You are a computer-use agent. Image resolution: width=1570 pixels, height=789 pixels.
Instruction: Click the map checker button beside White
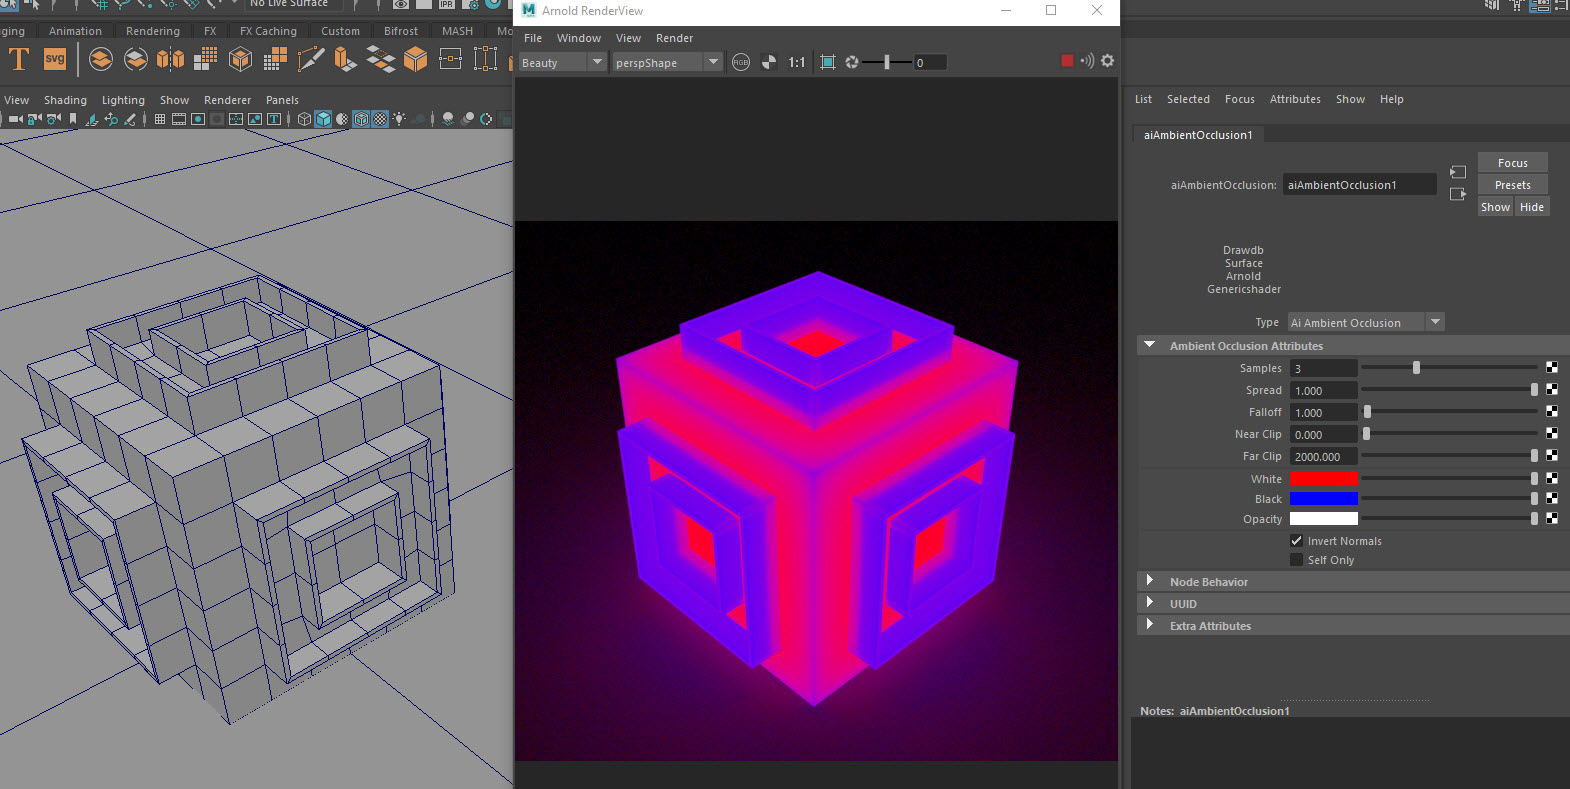click(x=1552, y=478)
